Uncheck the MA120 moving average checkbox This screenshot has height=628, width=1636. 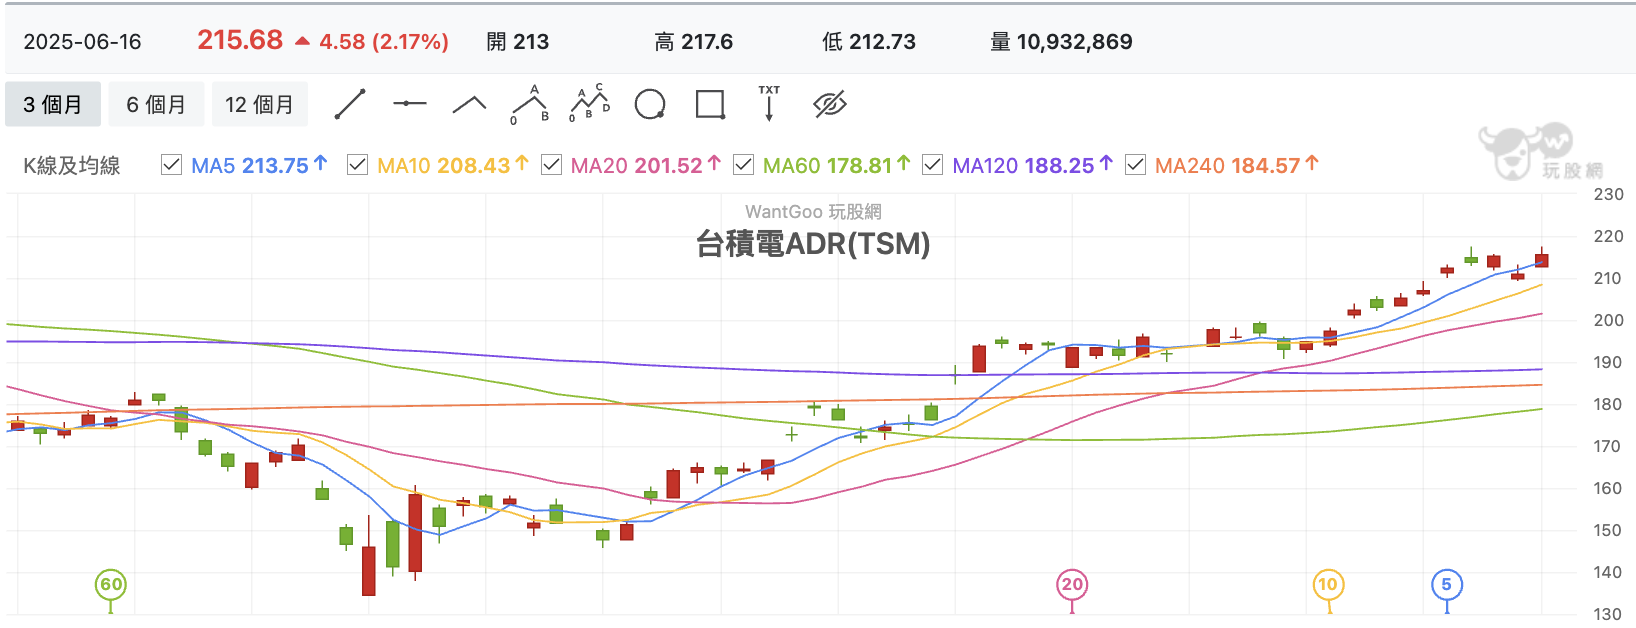pyautogui.click(x=932, y=165)
